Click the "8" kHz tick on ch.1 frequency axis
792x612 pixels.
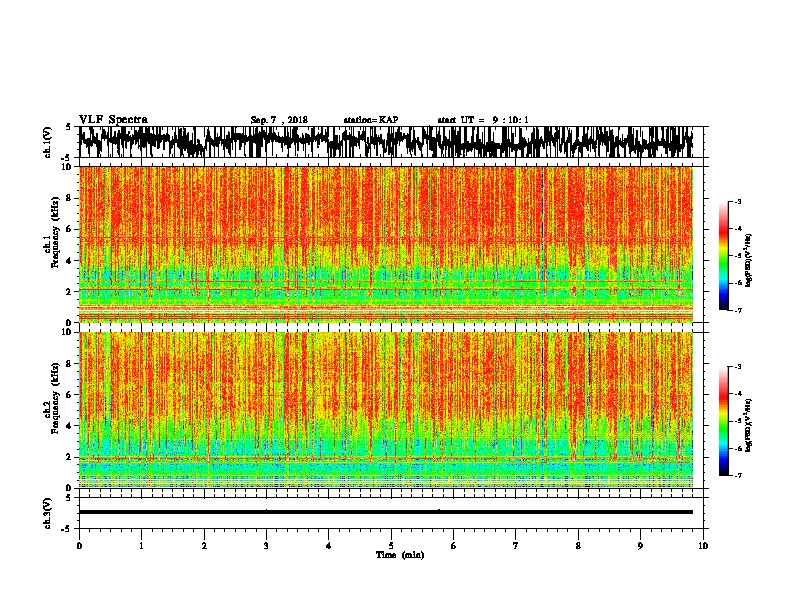[70, 198]
